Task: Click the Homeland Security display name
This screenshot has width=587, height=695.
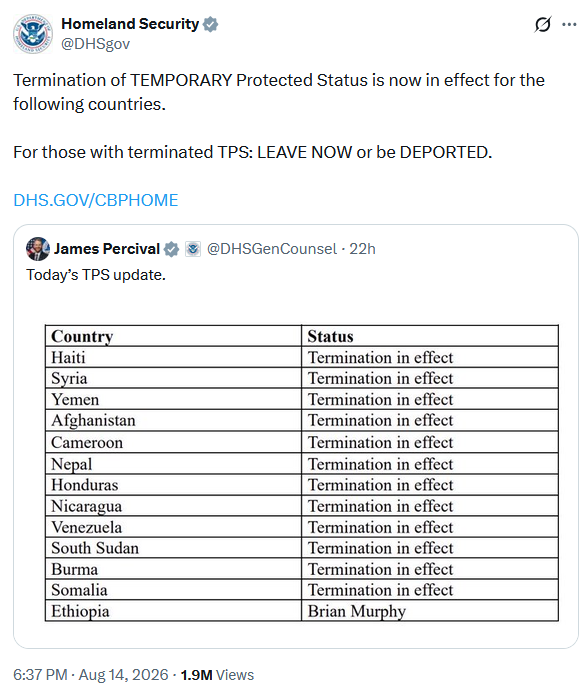Action: [x=130, y=24]
